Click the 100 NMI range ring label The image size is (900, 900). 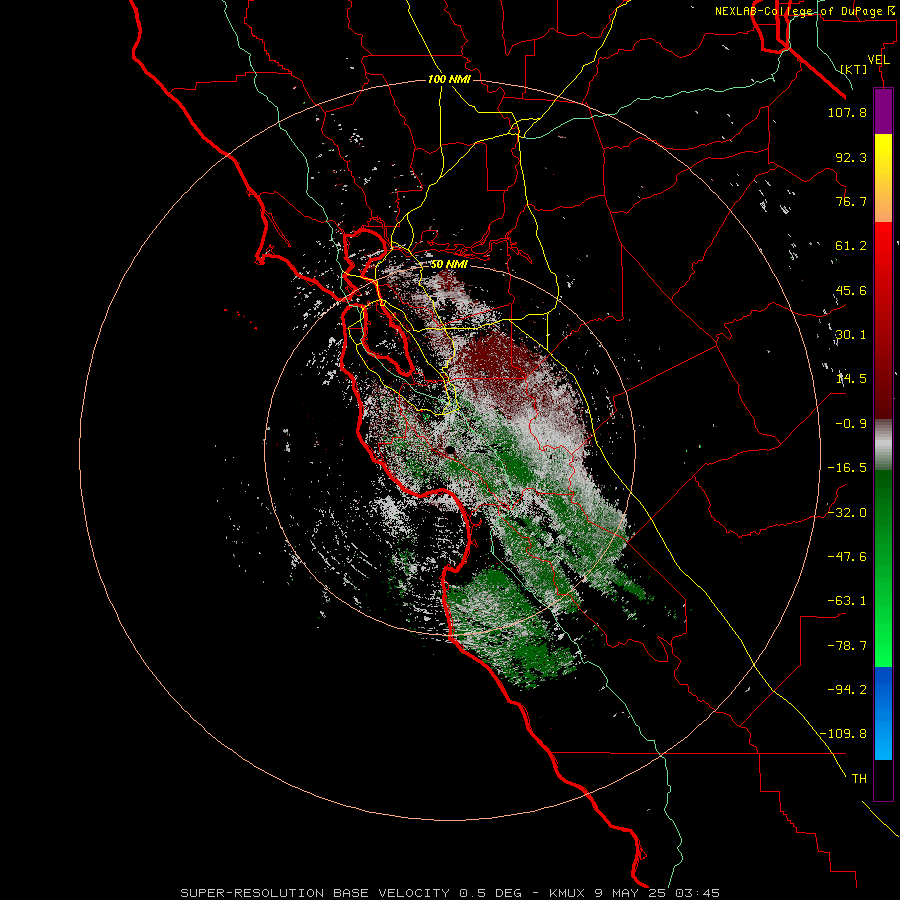[449, 79]
